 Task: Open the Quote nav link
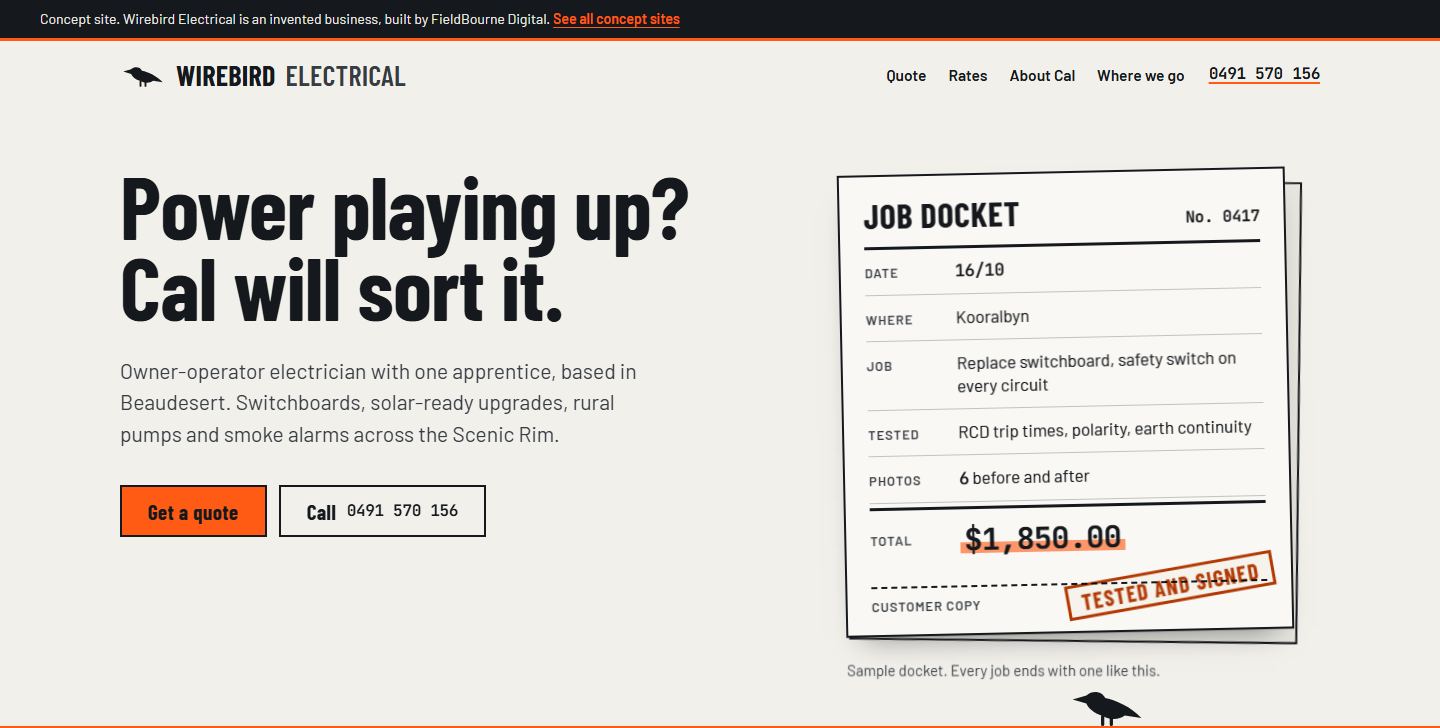click(x=906, y=76)
